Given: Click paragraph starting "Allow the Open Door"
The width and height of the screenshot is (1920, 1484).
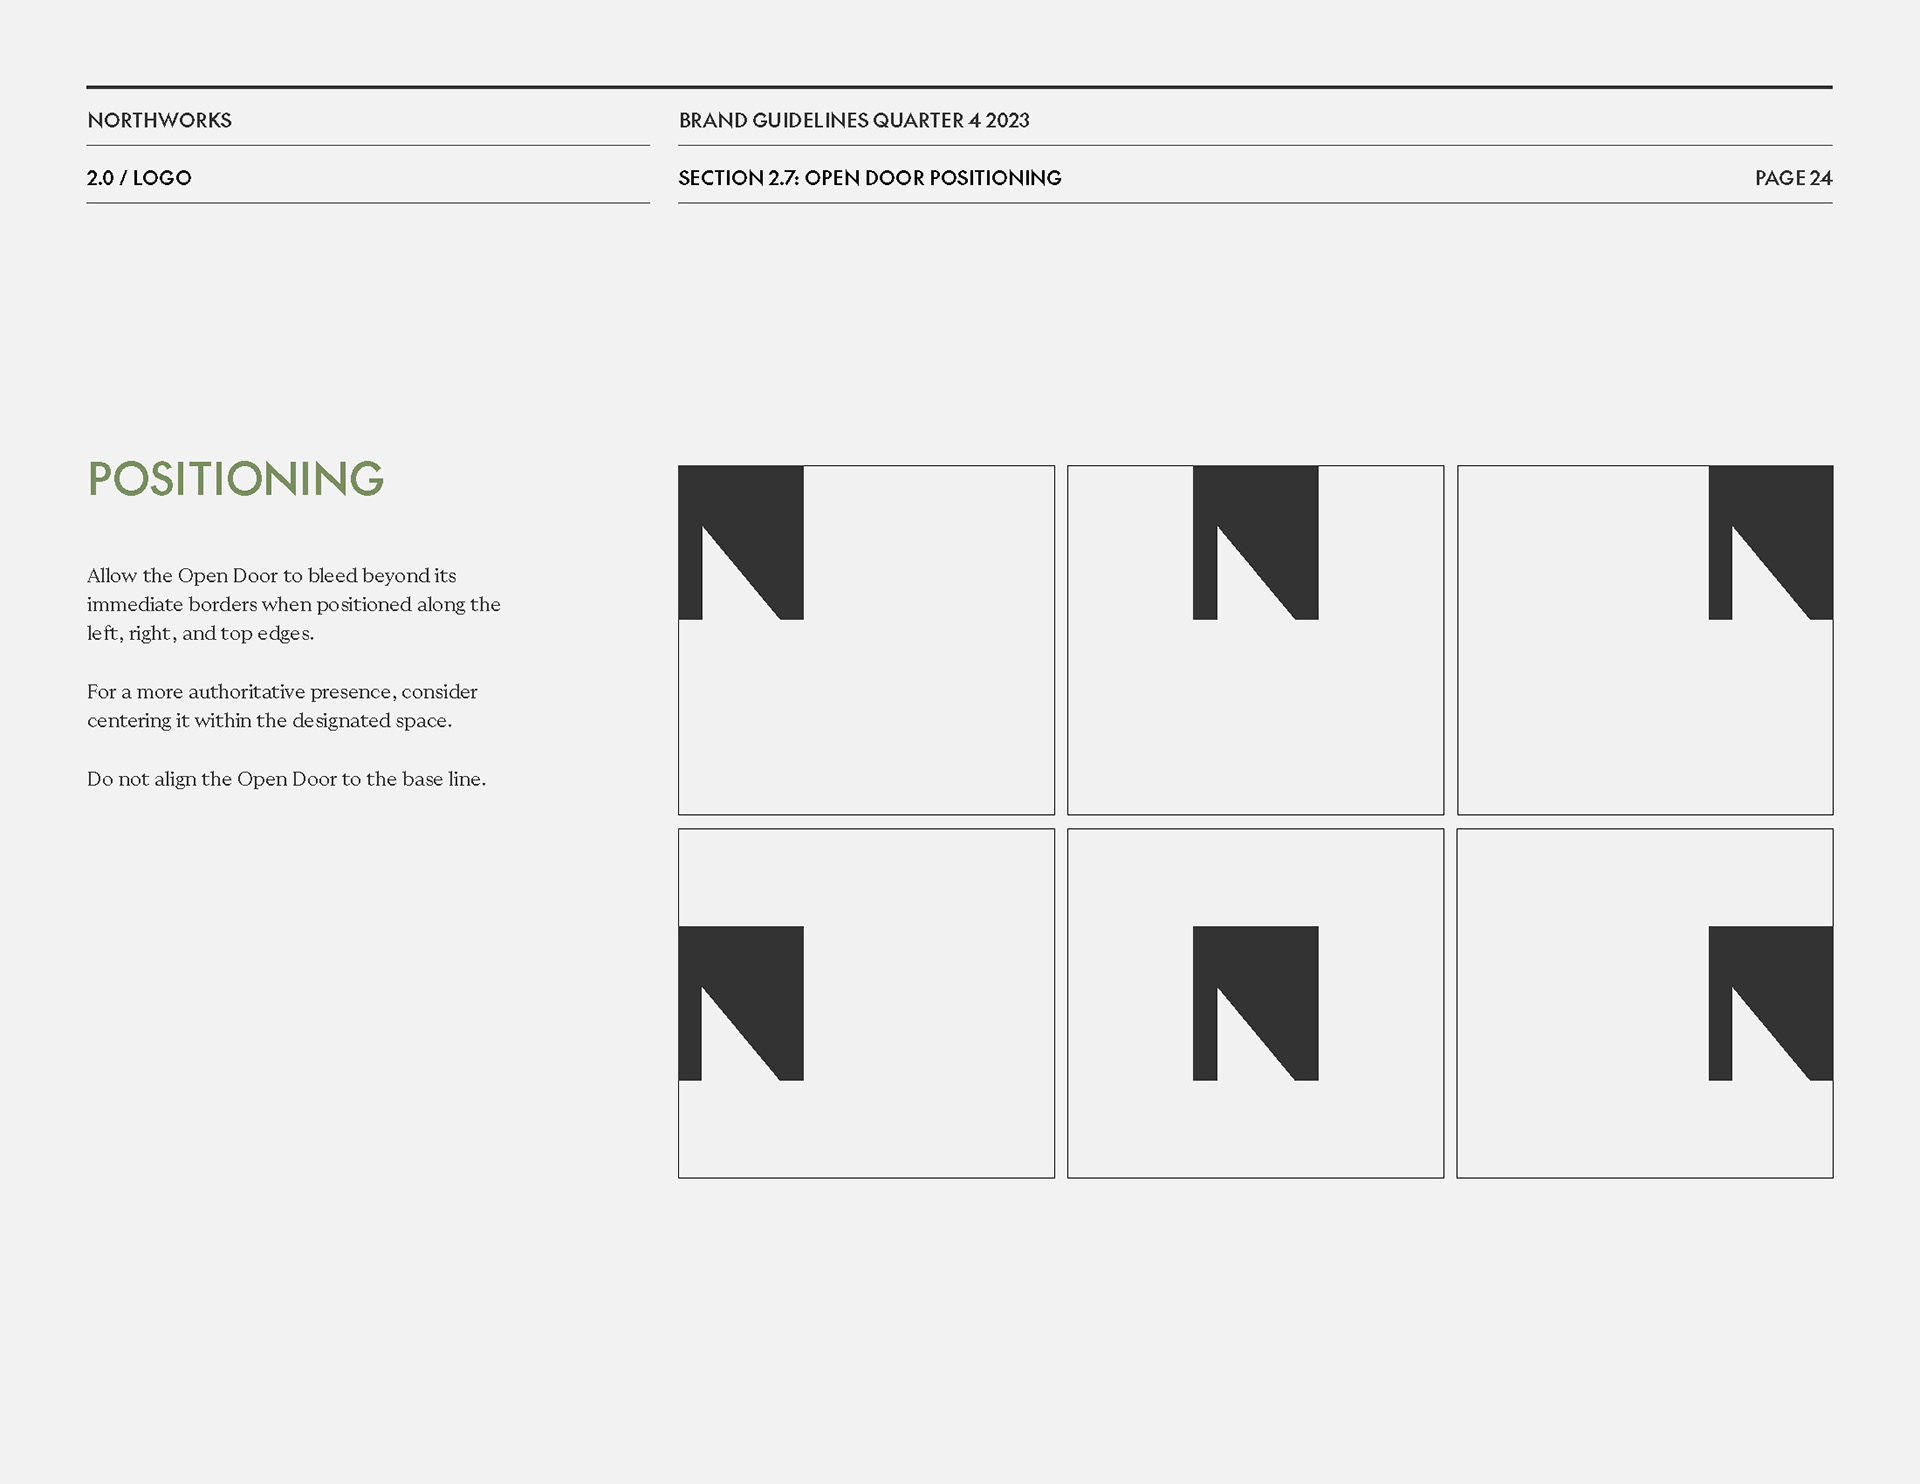Looking at the screenshot, I should tap(294, 604).
